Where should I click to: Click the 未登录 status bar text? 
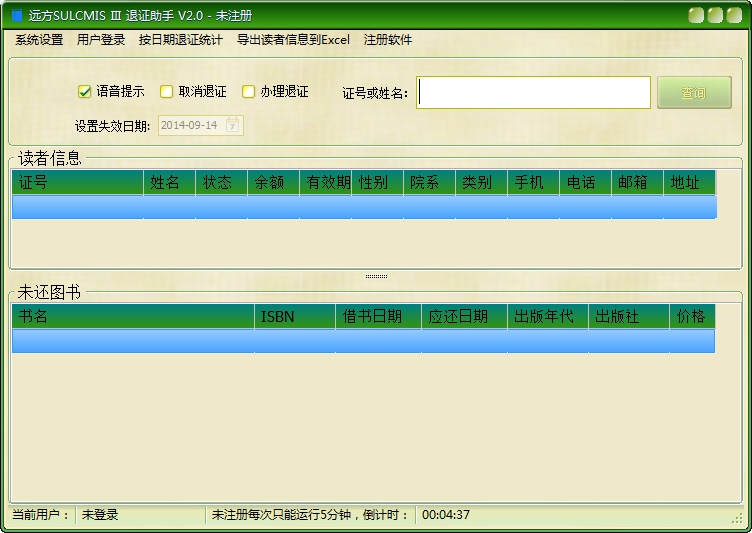point(100,515)
